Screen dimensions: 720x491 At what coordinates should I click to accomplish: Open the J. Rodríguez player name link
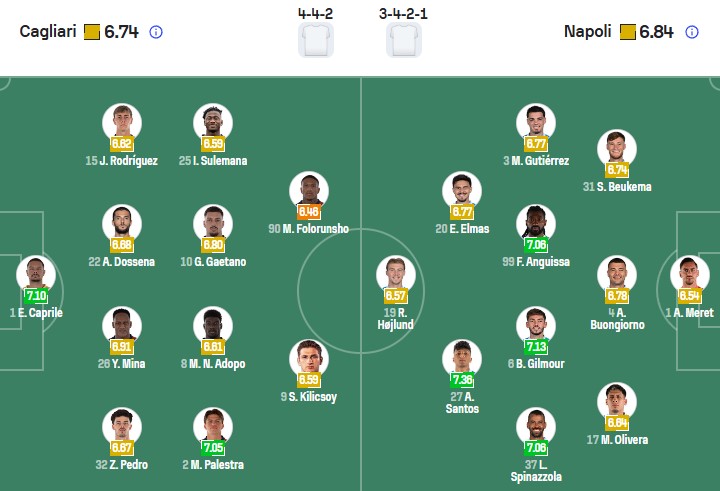tap(121, 161)
